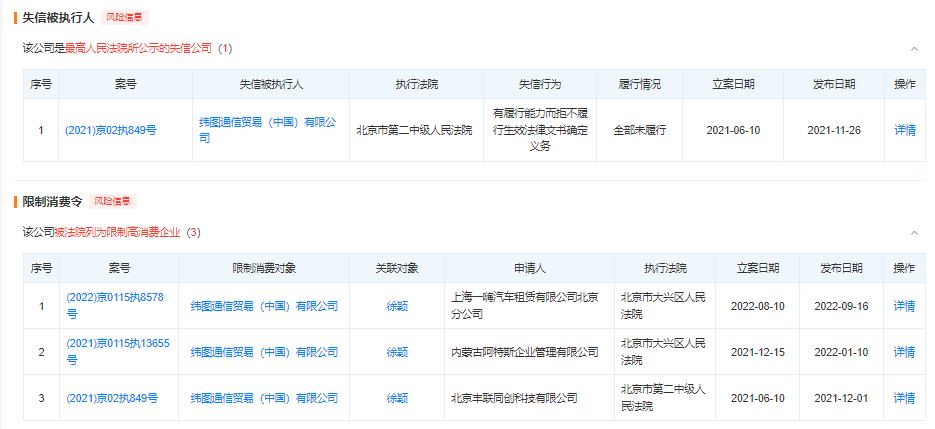
Task: Click the 关联对象 column header
Action: 397,268
